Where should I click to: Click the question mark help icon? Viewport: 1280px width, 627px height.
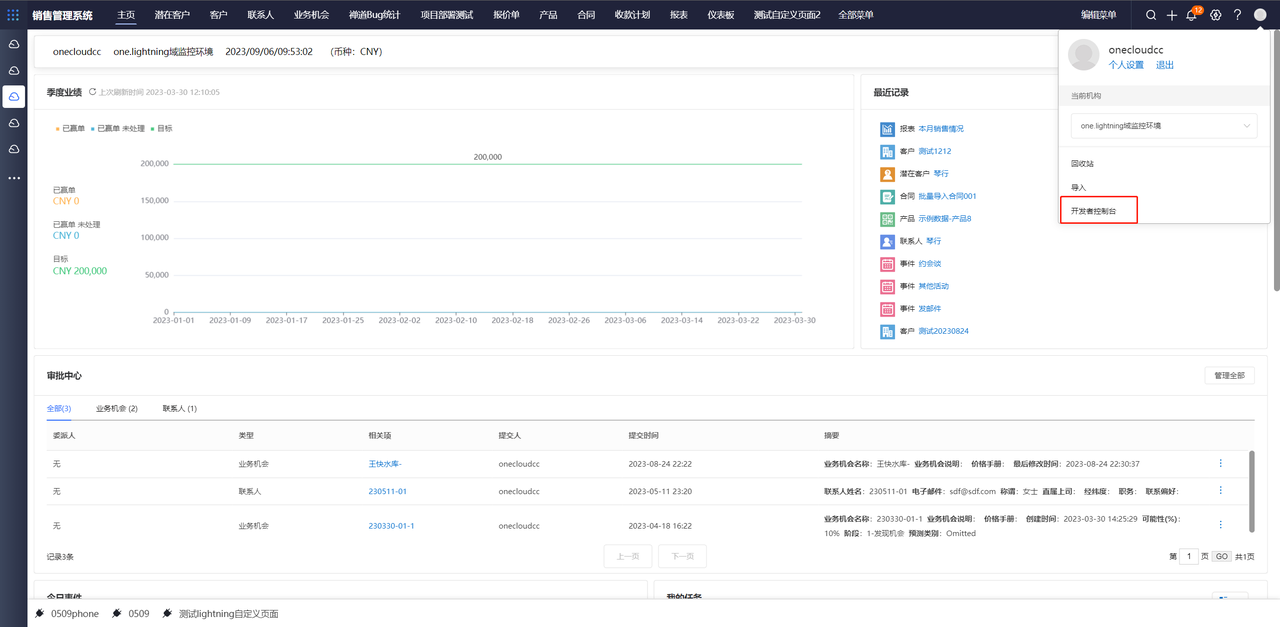pos(1237,15)
